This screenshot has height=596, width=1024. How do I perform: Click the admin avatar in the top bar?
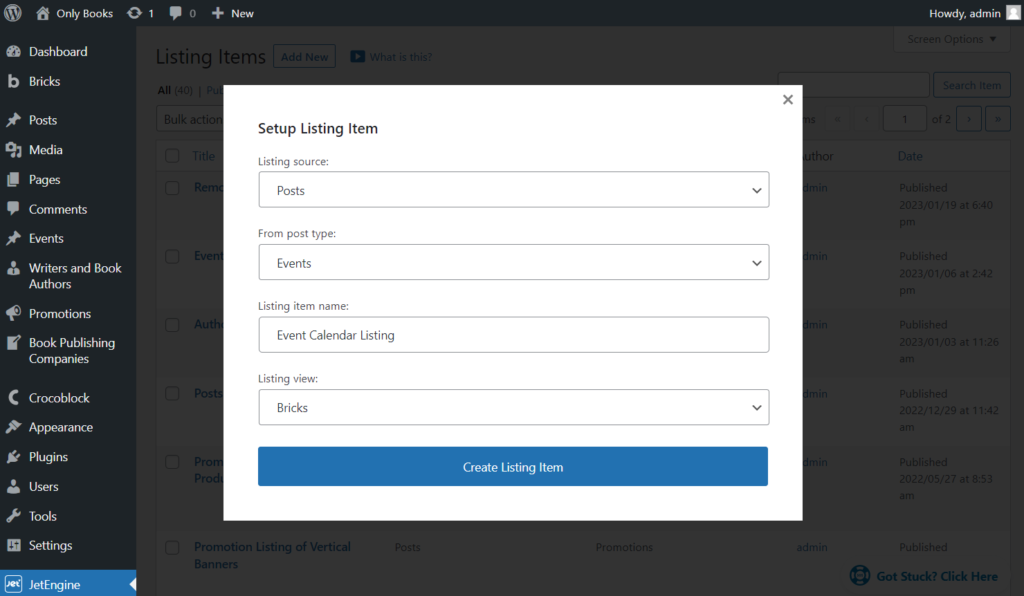click(x=1014, y=13)
